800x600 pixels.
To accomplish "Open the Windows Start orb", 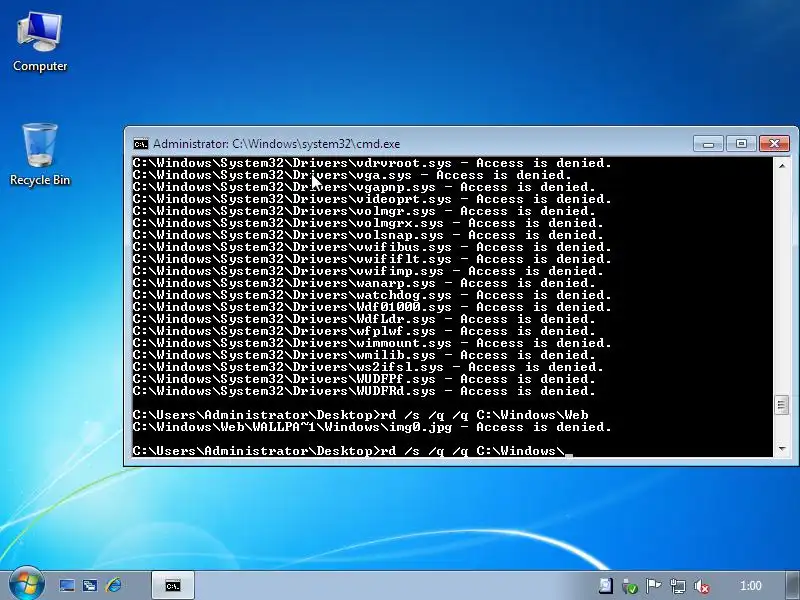I will click(x=27, y=584).
